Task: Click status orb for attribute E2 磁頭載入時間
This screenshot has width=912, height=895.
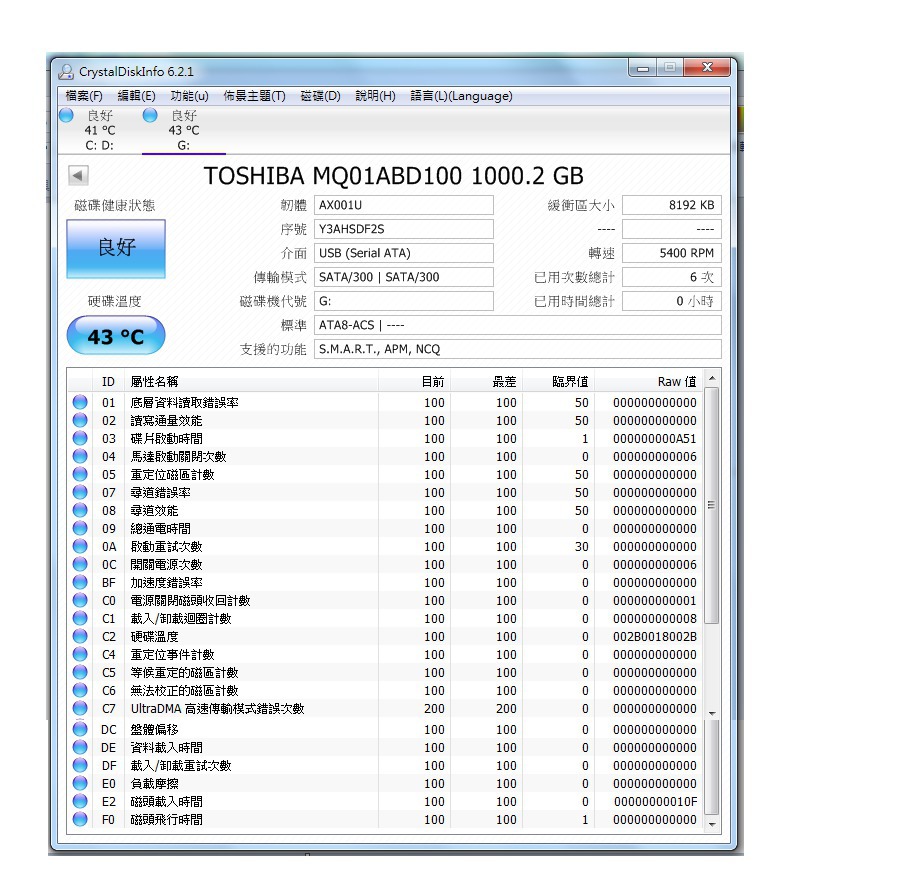Action: 80,801
